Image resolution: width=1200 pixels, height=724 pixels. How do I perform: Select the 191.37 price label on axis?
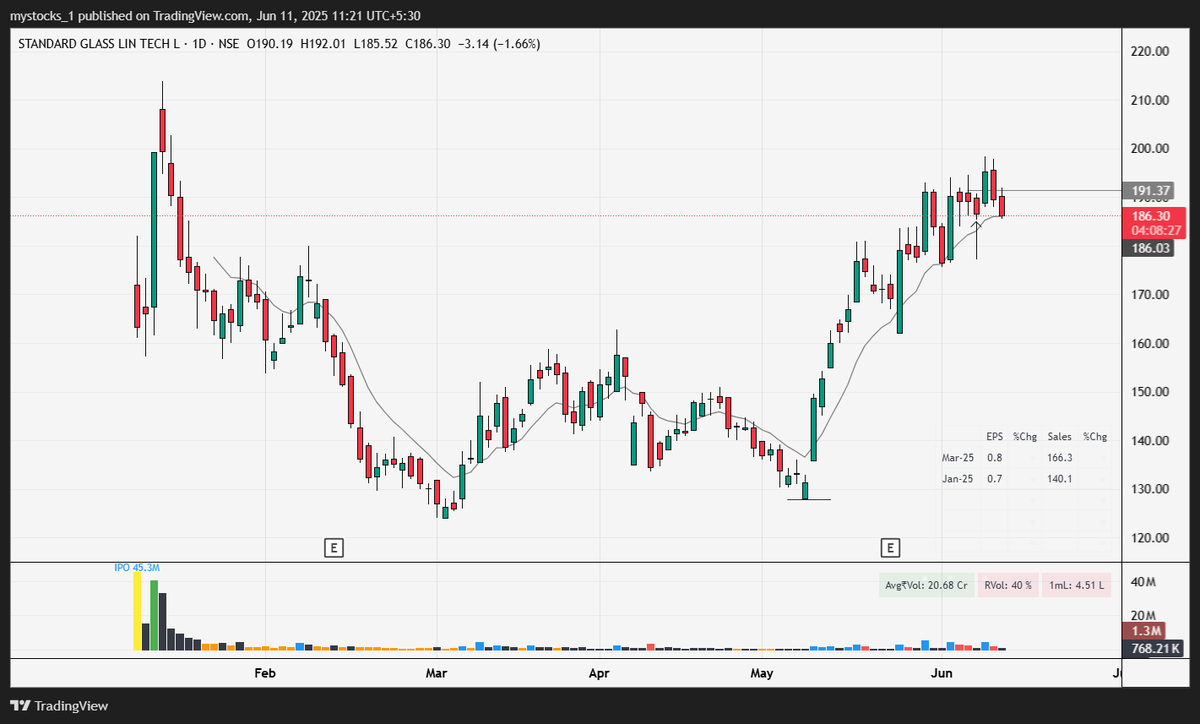click(1150, 191)
